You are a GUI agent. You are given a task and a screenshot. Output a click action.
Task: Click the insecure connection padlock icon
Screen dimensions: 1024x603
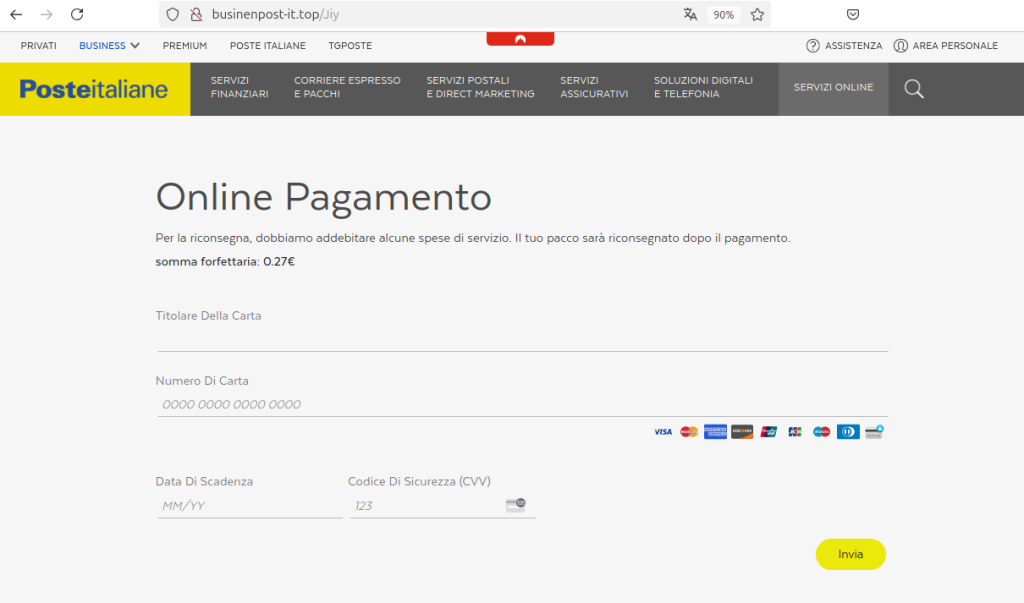pyautogui.click(x=196, y=14)
